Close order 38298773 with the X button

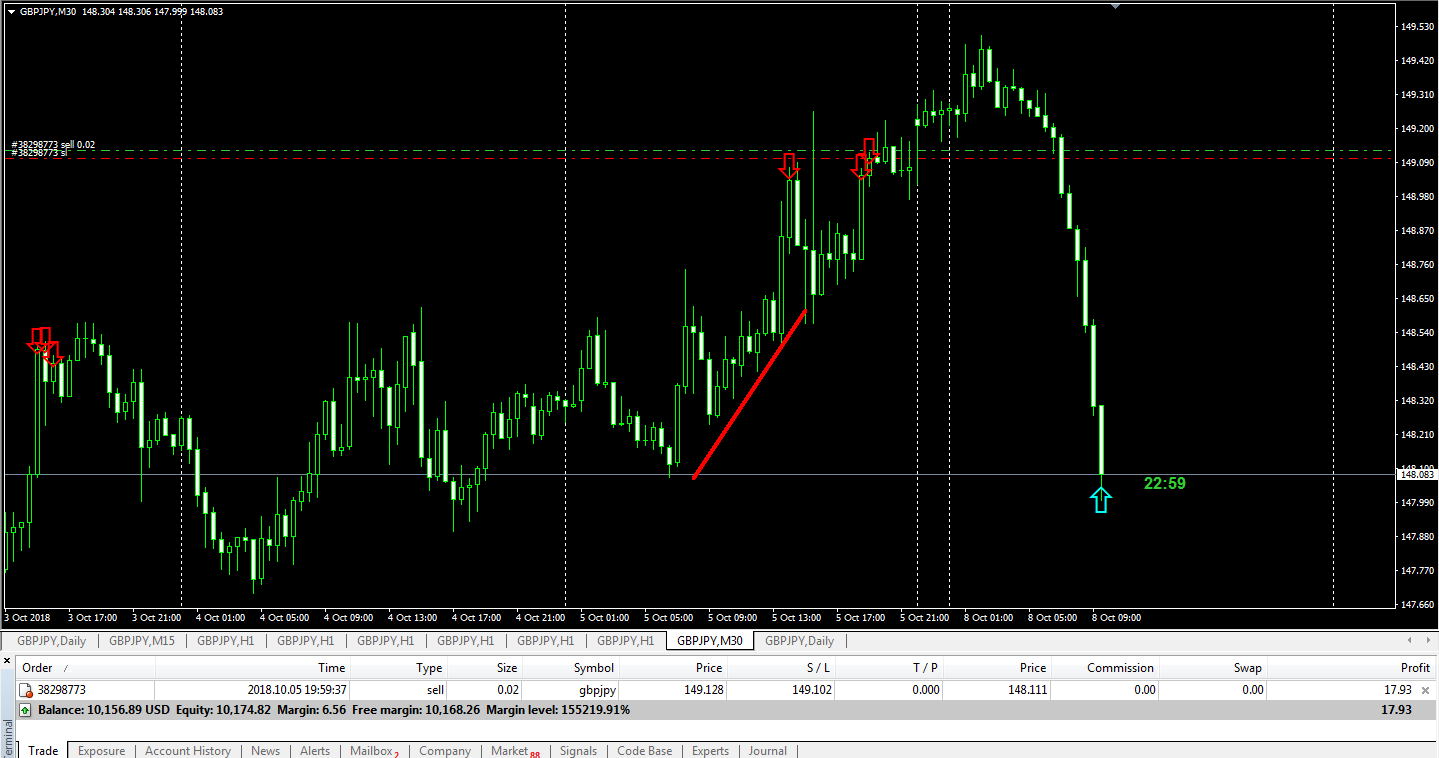1425,690
